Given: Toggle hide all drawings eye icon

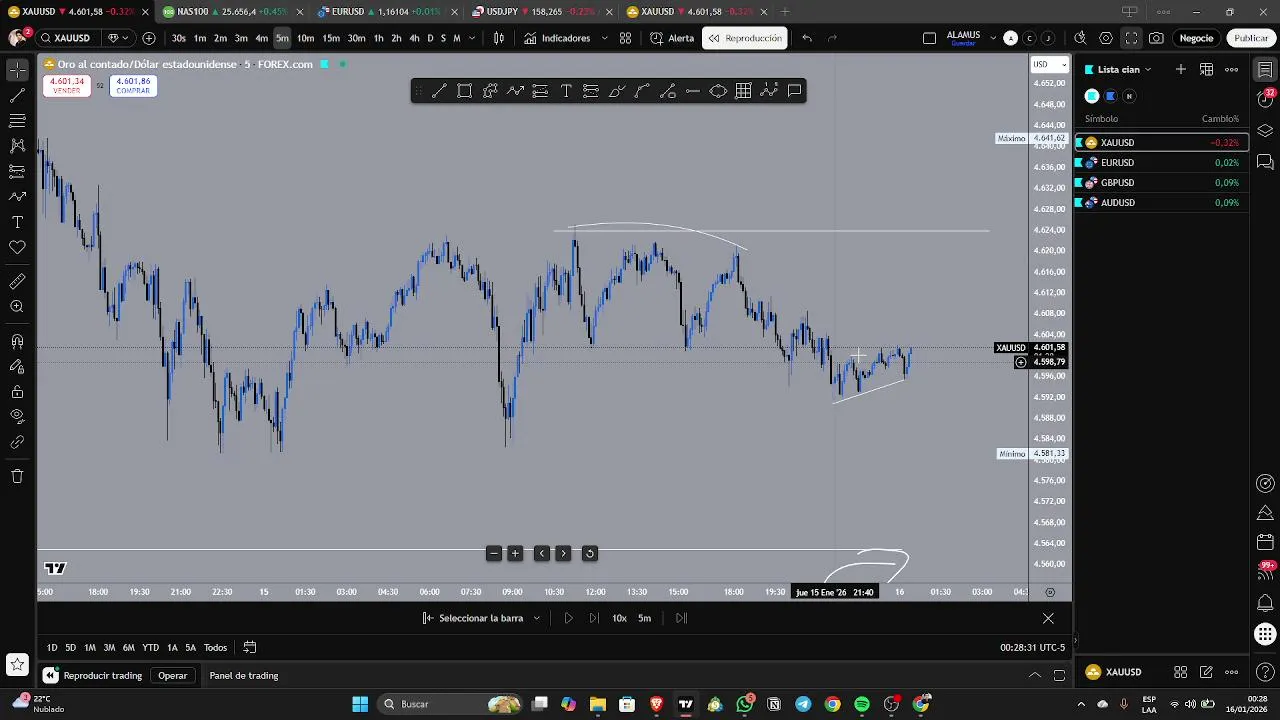Looking at the screenshot, I should point(17,416).
